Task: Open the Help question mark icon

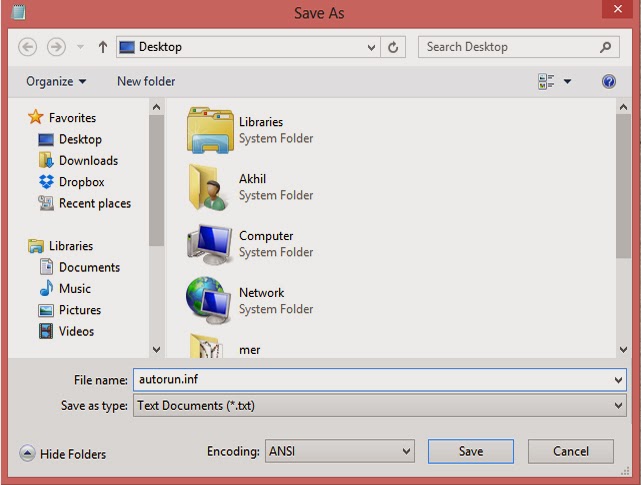Action: (608, 82)
